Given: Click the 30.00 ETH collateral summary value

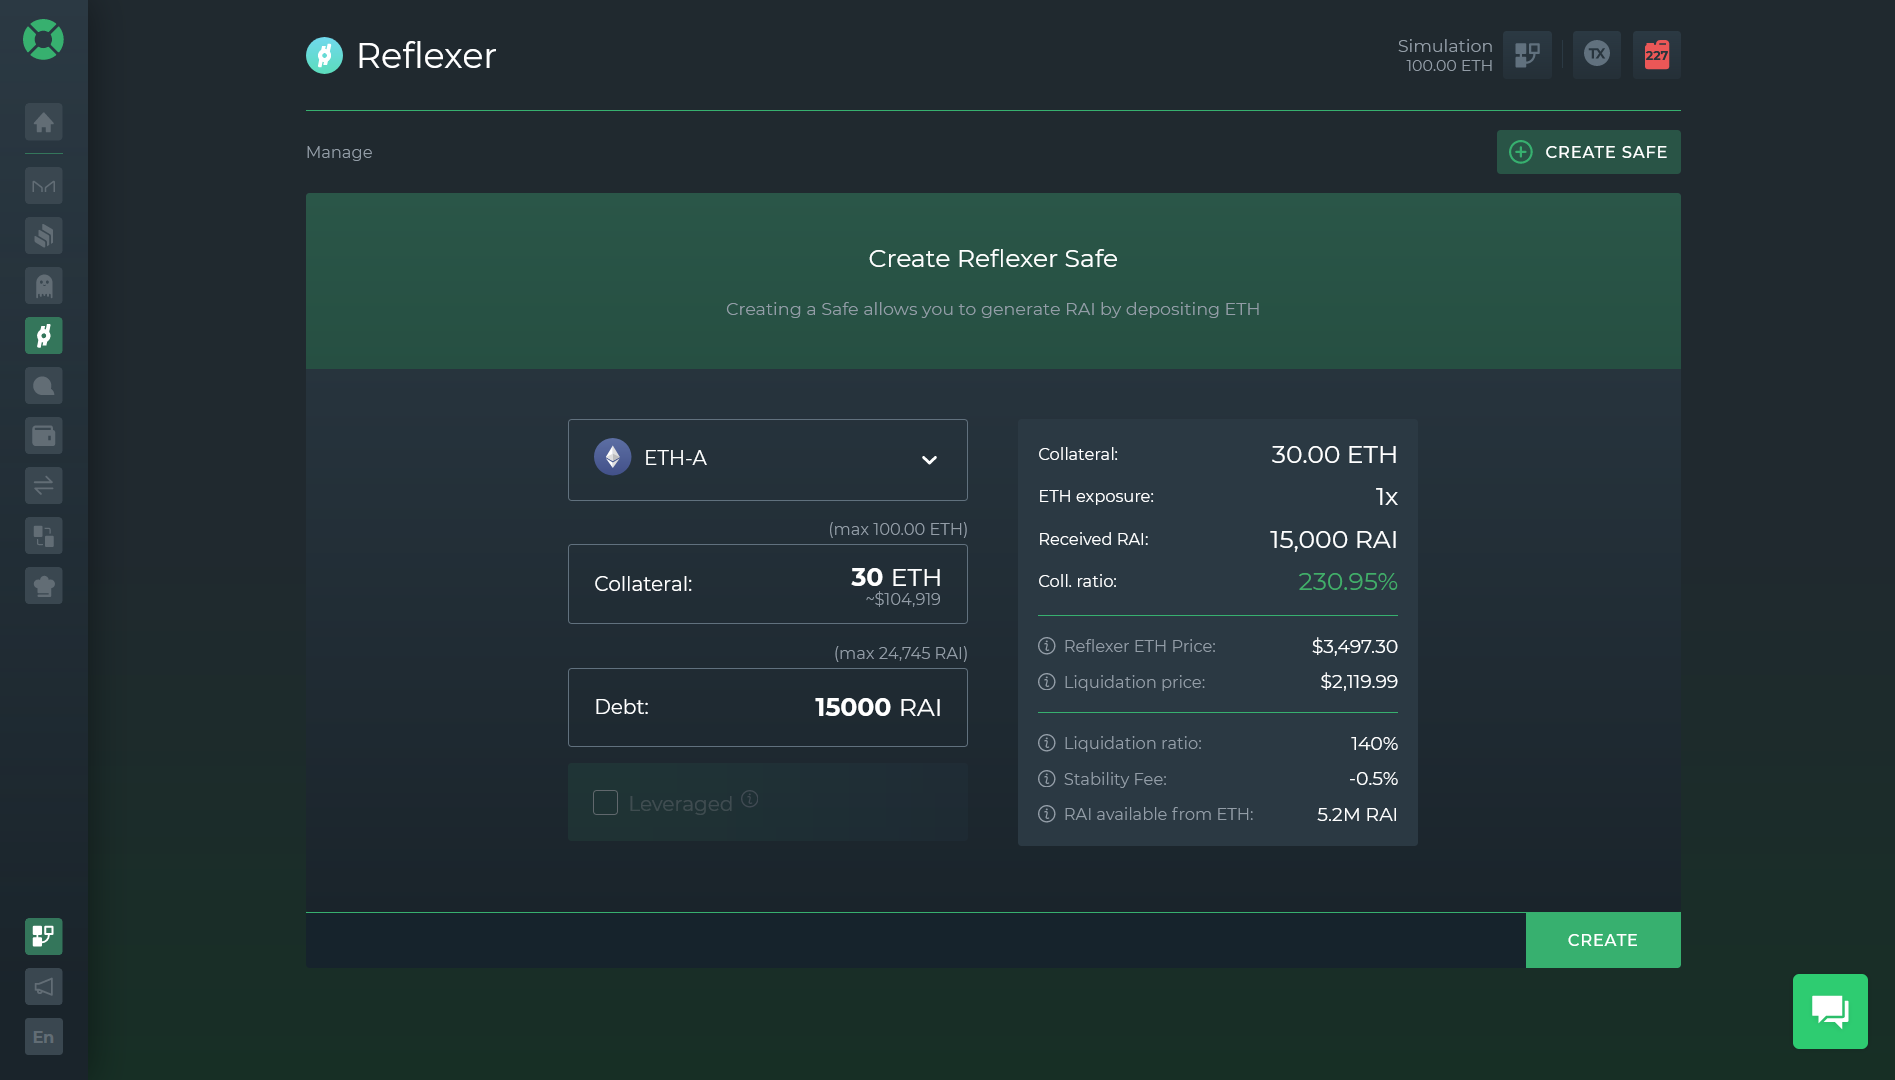Looking at the screenshot, I should [x=1334, y=455].
